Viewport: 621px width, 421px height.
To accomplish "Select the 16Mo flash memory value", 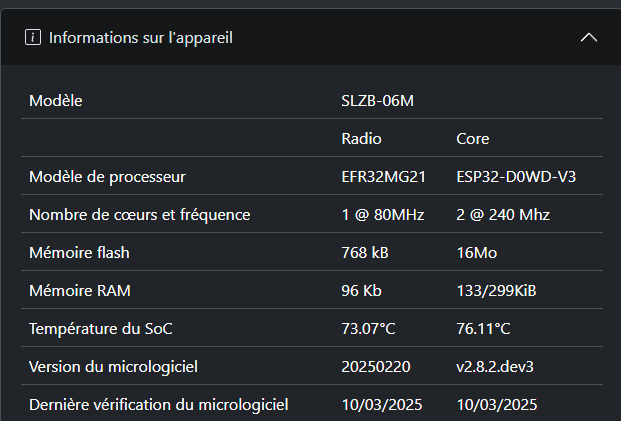I will pos(476,253).
